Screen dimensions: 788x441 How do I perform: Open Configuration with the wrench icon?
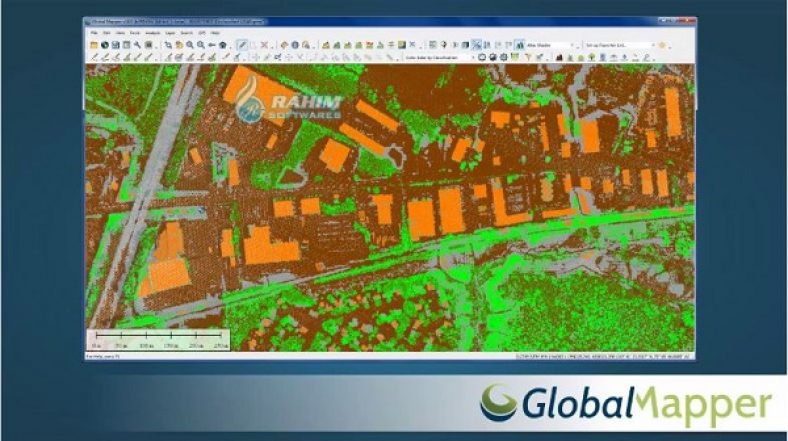click(137, 45)
